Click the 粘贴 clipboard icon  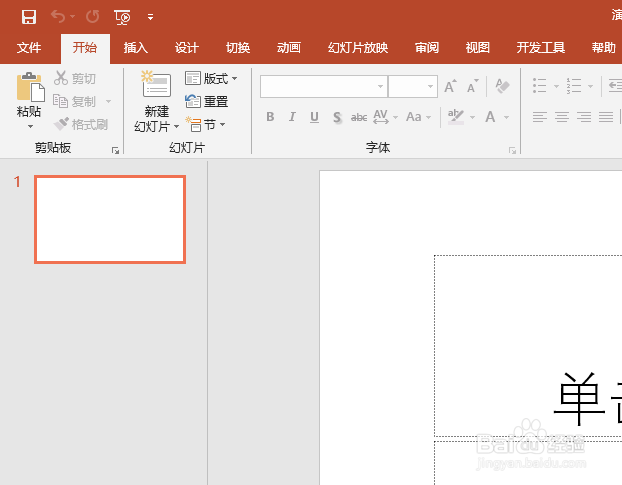tap(30, 86)
